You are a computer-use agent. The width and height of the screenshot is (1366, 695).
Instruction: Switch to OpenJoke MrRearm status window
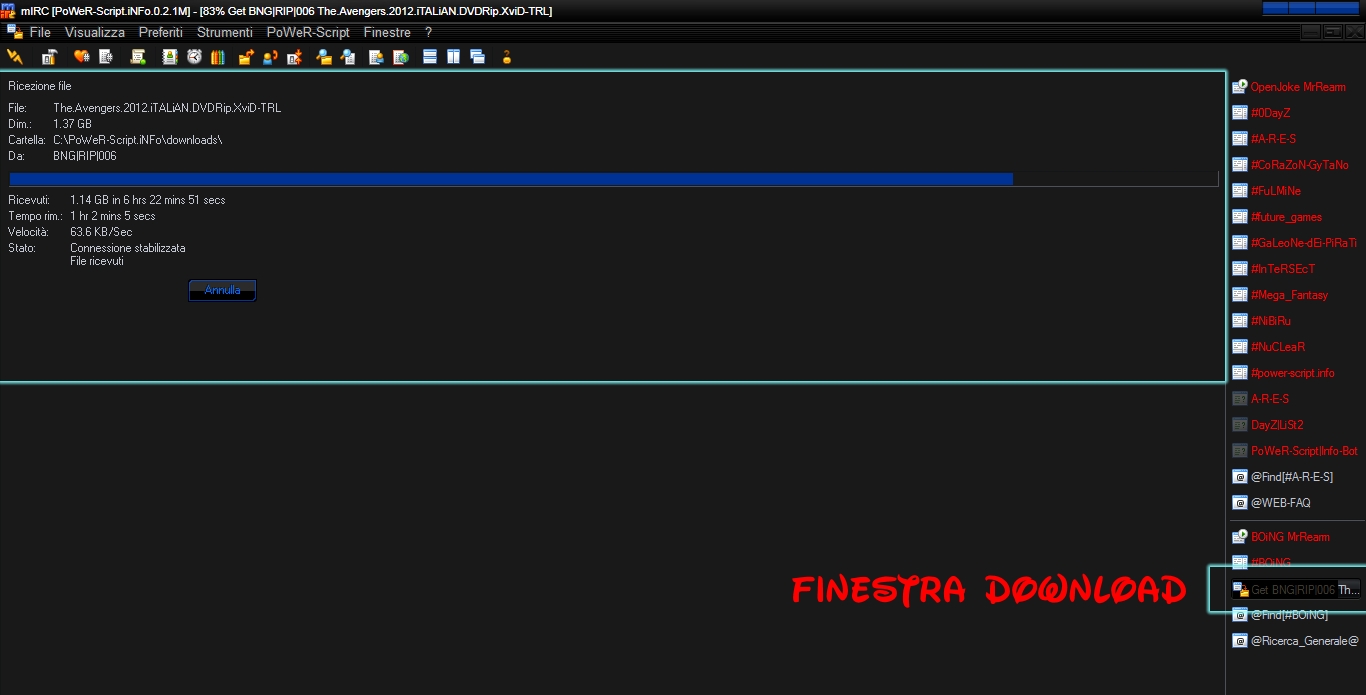point(1296,87)
